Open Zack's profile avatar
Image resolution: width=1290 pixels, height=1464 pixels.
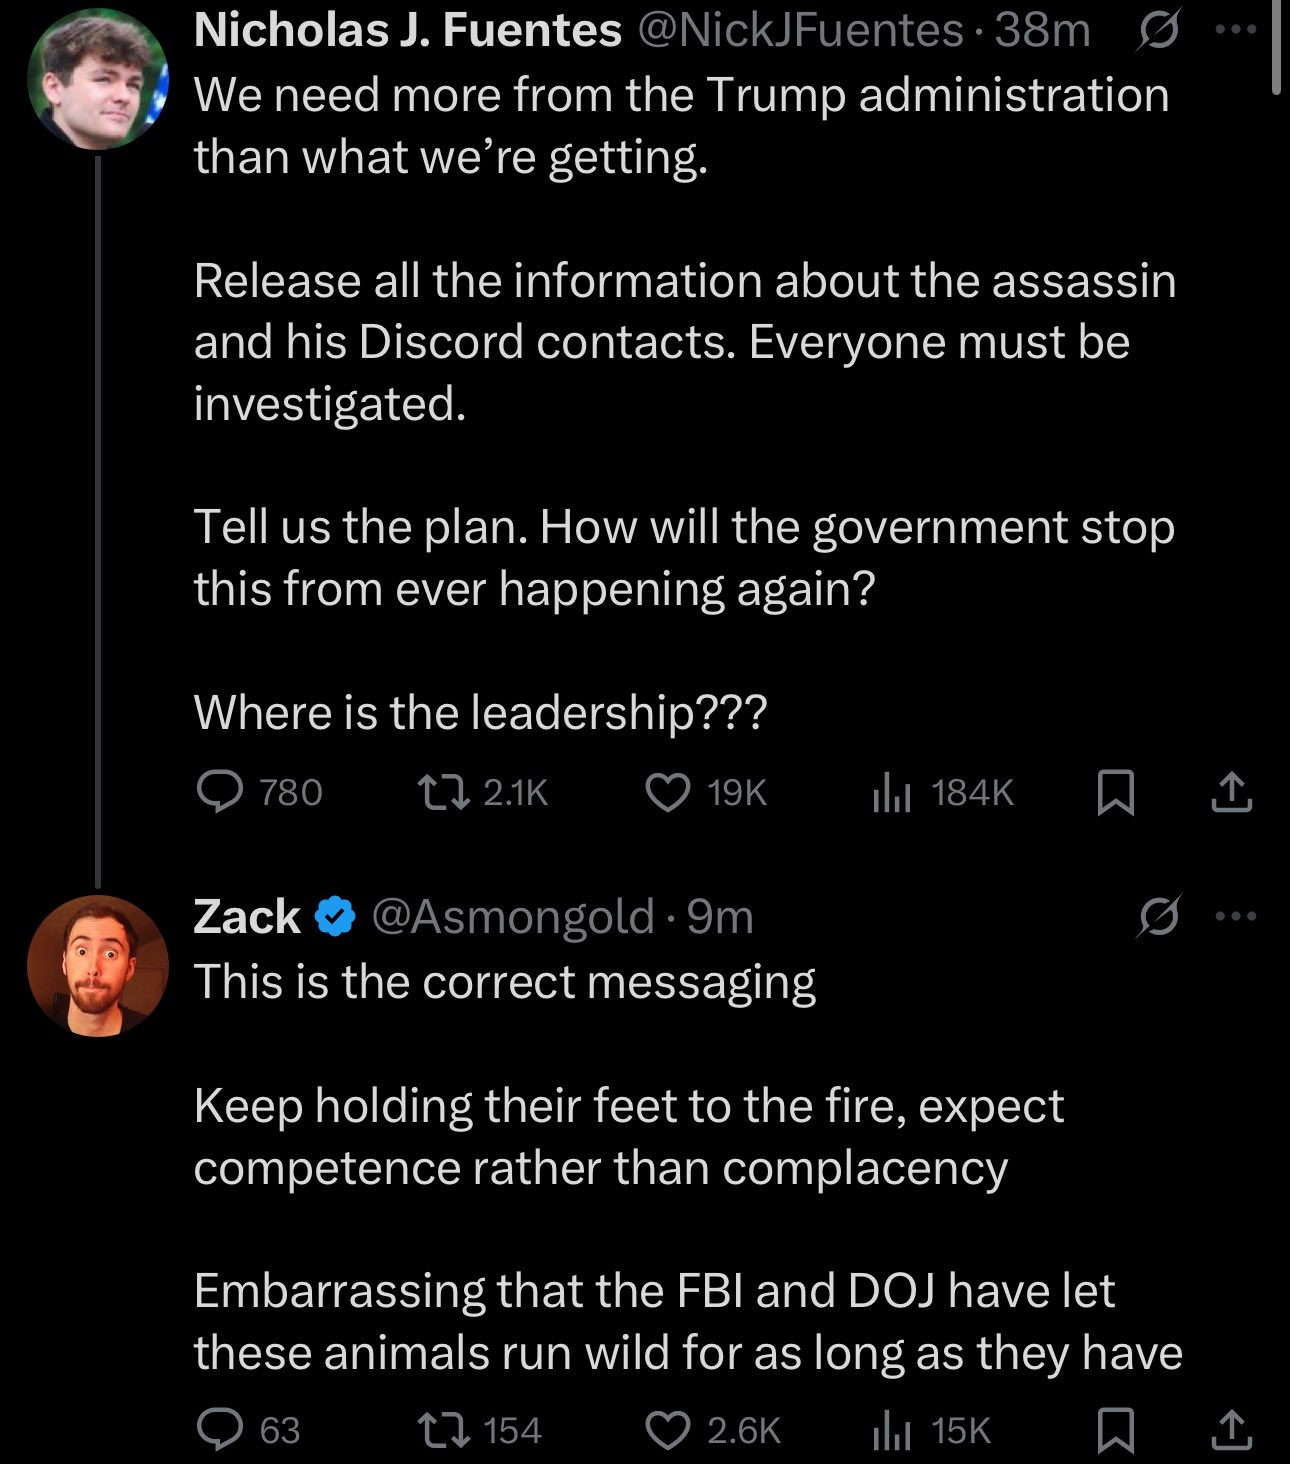(97, 966)
